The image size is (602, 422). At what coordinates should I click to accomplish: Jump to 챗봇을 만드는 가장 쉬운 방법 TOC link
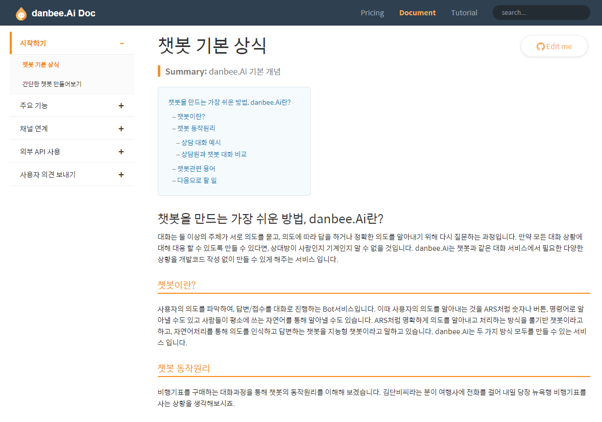[x=230, y=102]
